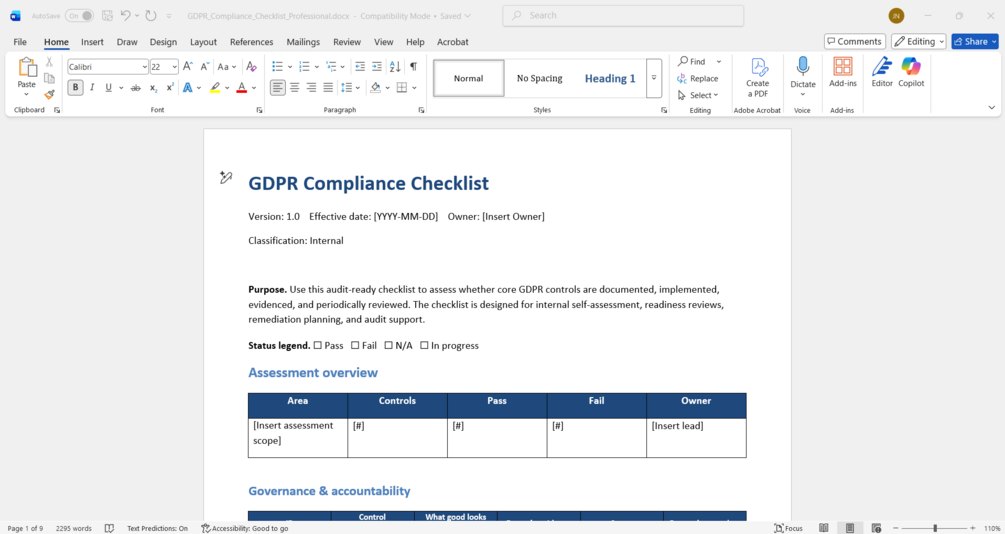Click the Save icon in title bar
The height and width of the screenshot is (534, 1005).
click(x=108, y=15)
